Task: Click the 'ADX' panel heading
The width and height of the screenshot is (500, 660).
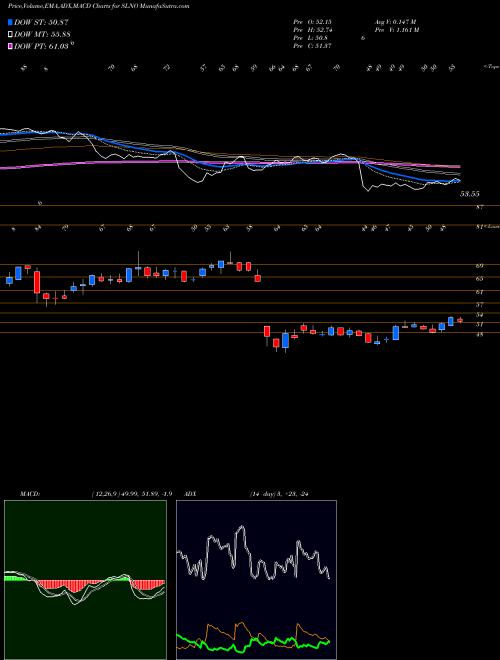Action: click(190, 494)
